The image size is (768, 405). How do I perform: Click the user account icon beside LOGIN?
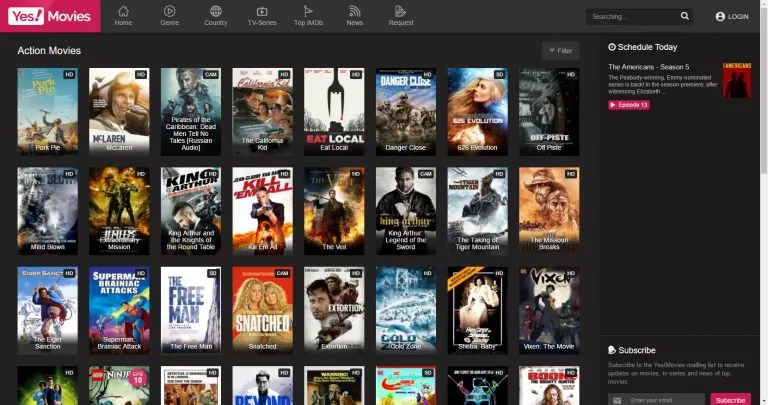pos(720,17)
